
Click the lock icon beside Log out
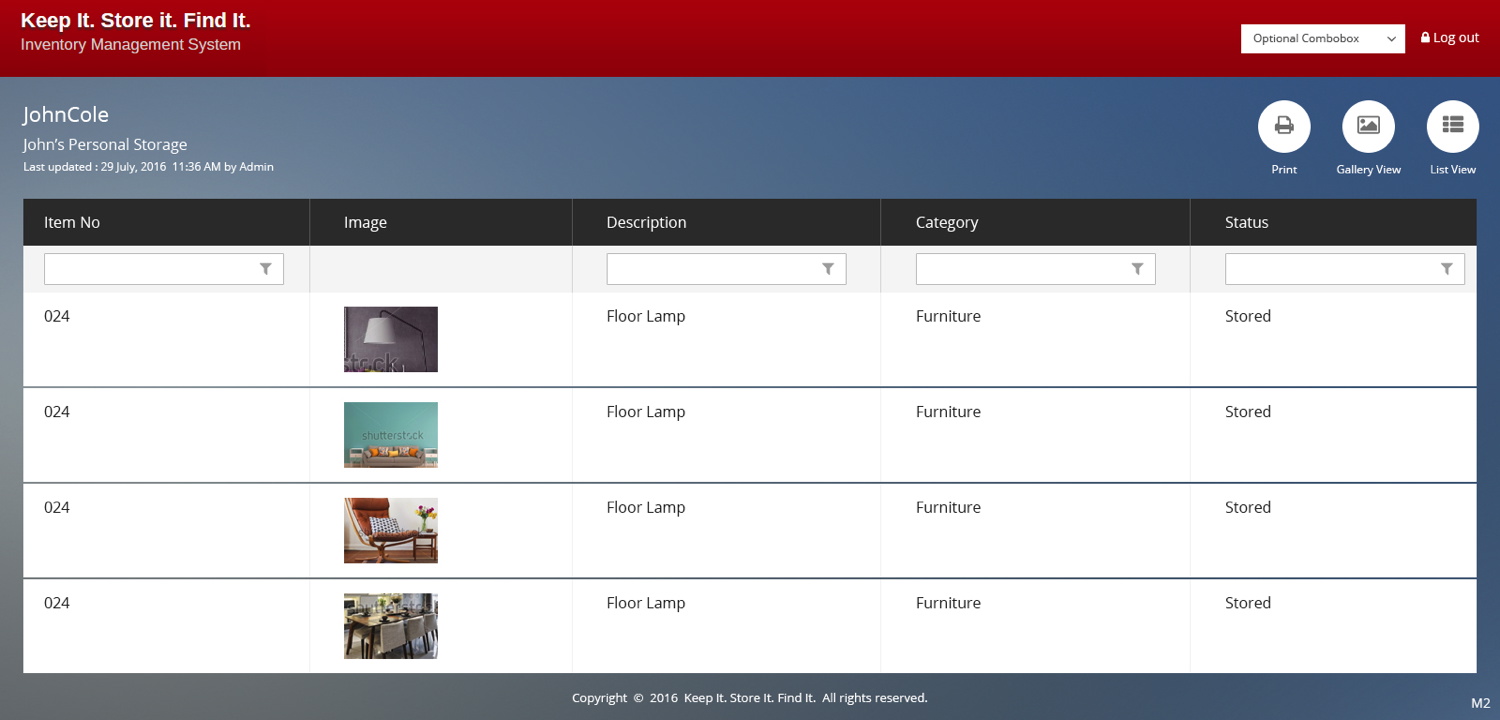(1425, 38)
